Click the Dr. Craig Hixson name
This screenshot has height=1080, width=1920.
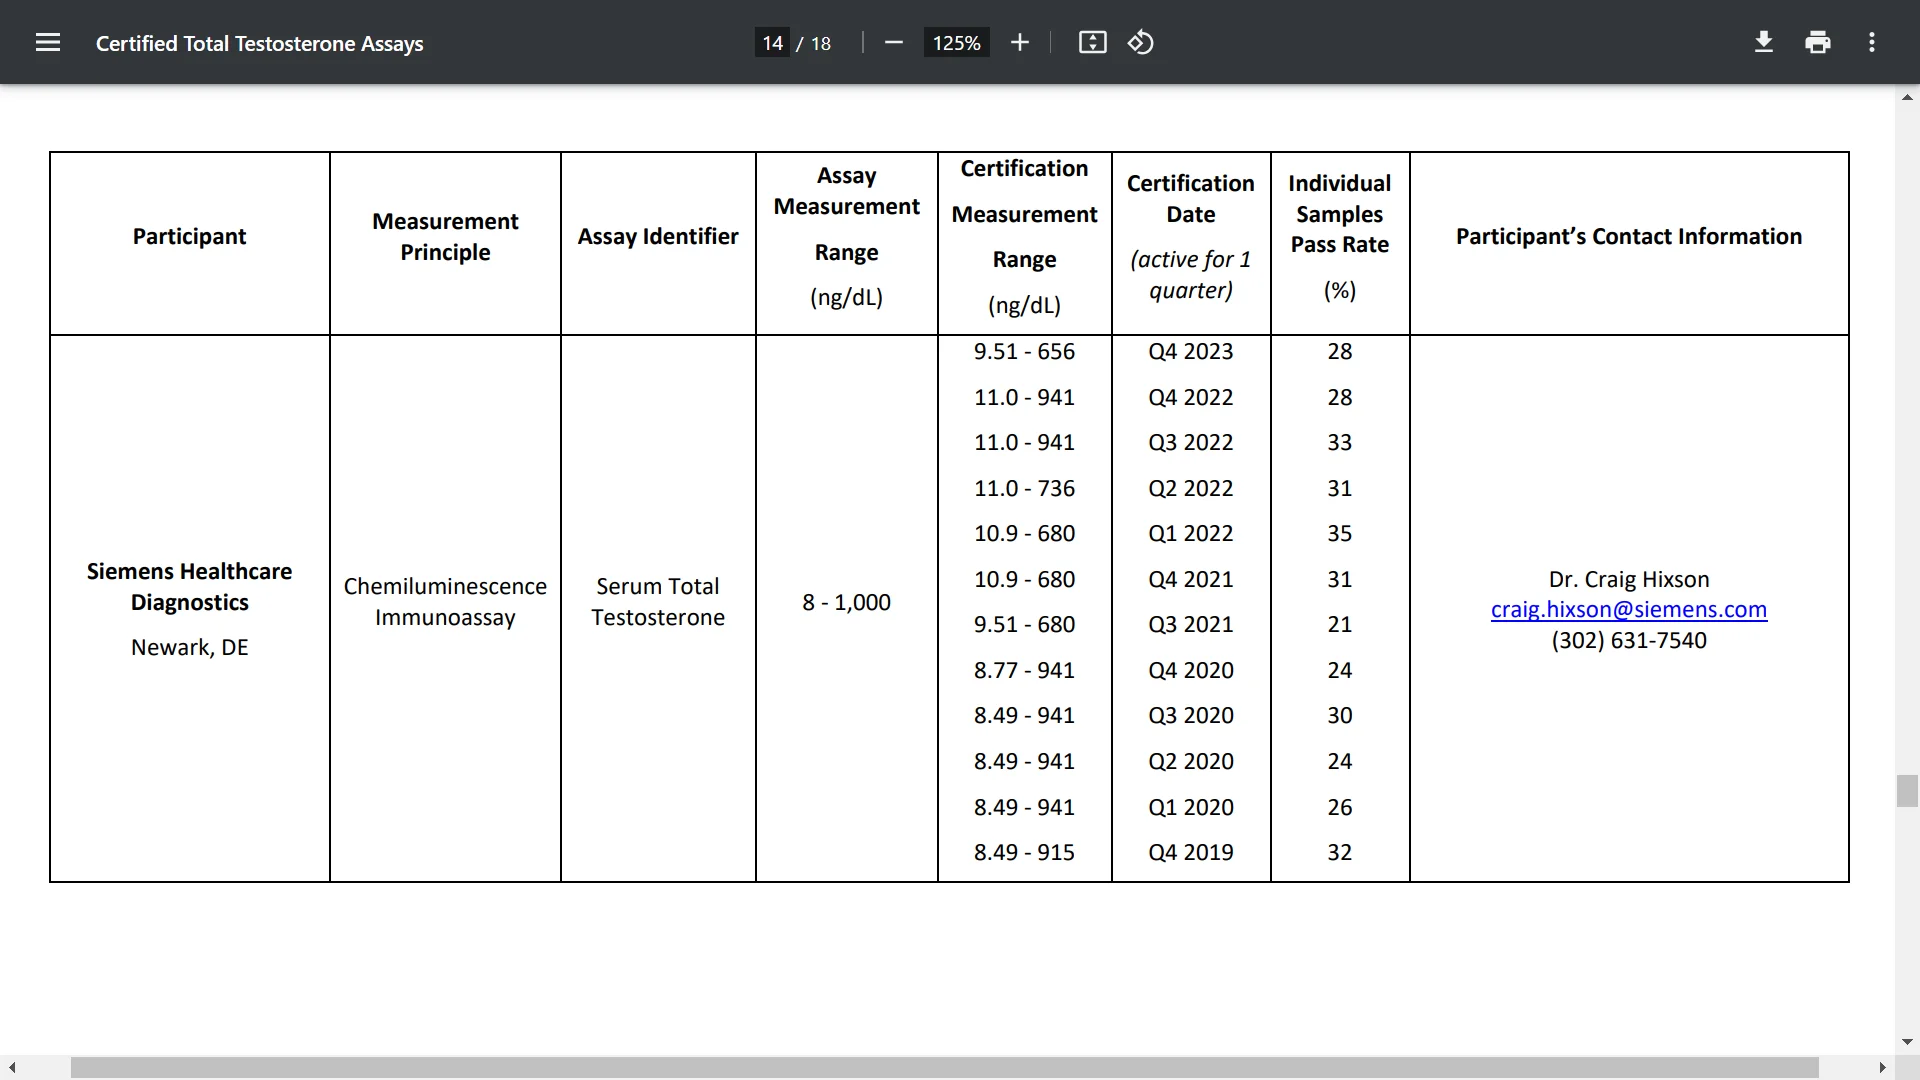(x=1628, y=580)
